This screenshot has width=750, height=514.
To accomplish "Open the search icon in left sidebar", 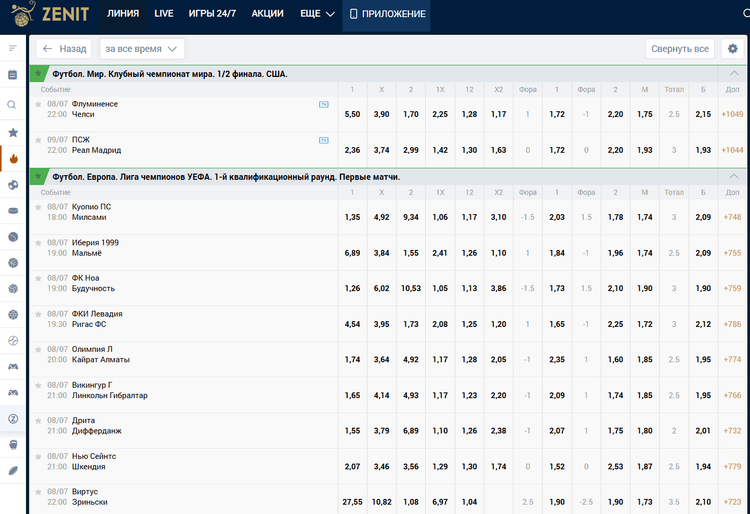I will point(12,104).
